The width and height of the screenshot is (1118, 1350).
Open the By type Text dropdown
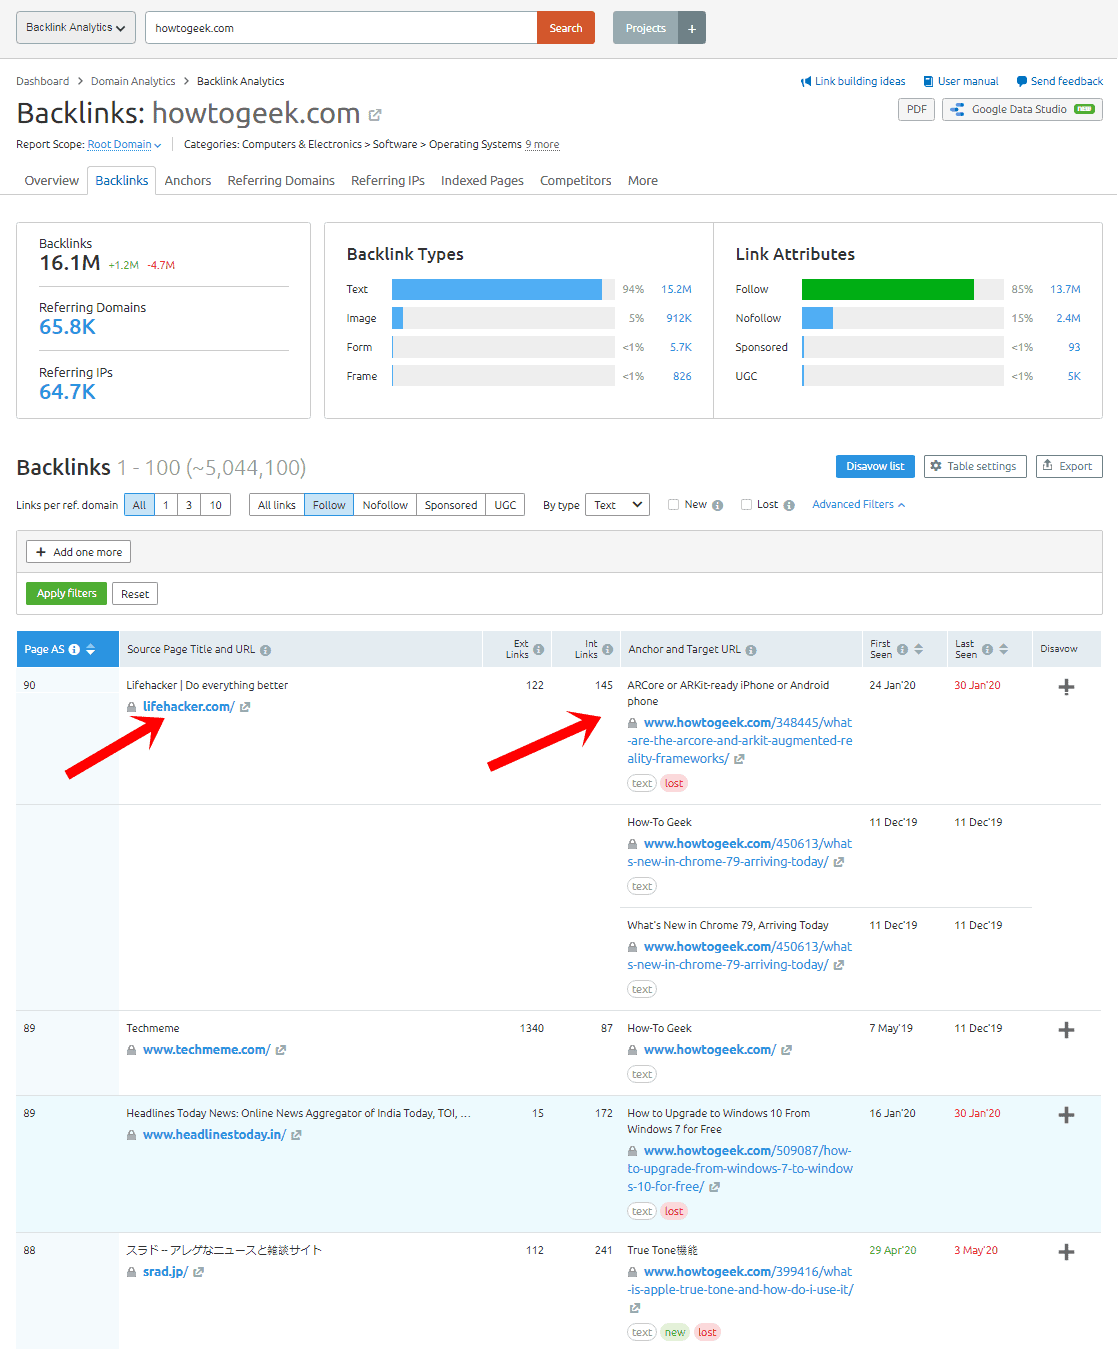[x=617, y=505]
